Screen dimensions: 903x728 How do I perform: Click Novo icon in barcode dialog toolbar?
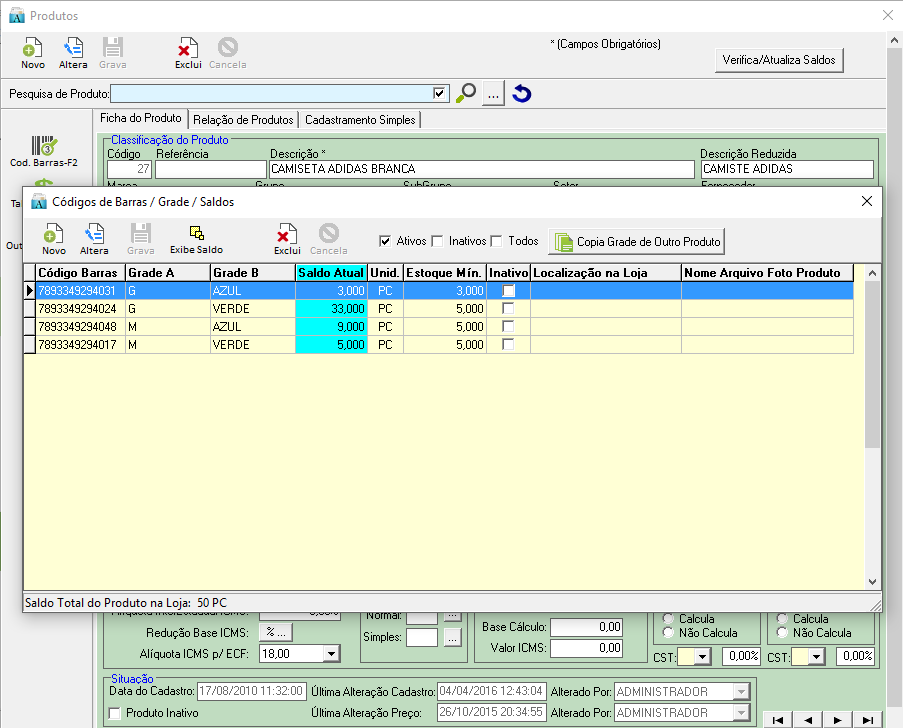point(53,235)
